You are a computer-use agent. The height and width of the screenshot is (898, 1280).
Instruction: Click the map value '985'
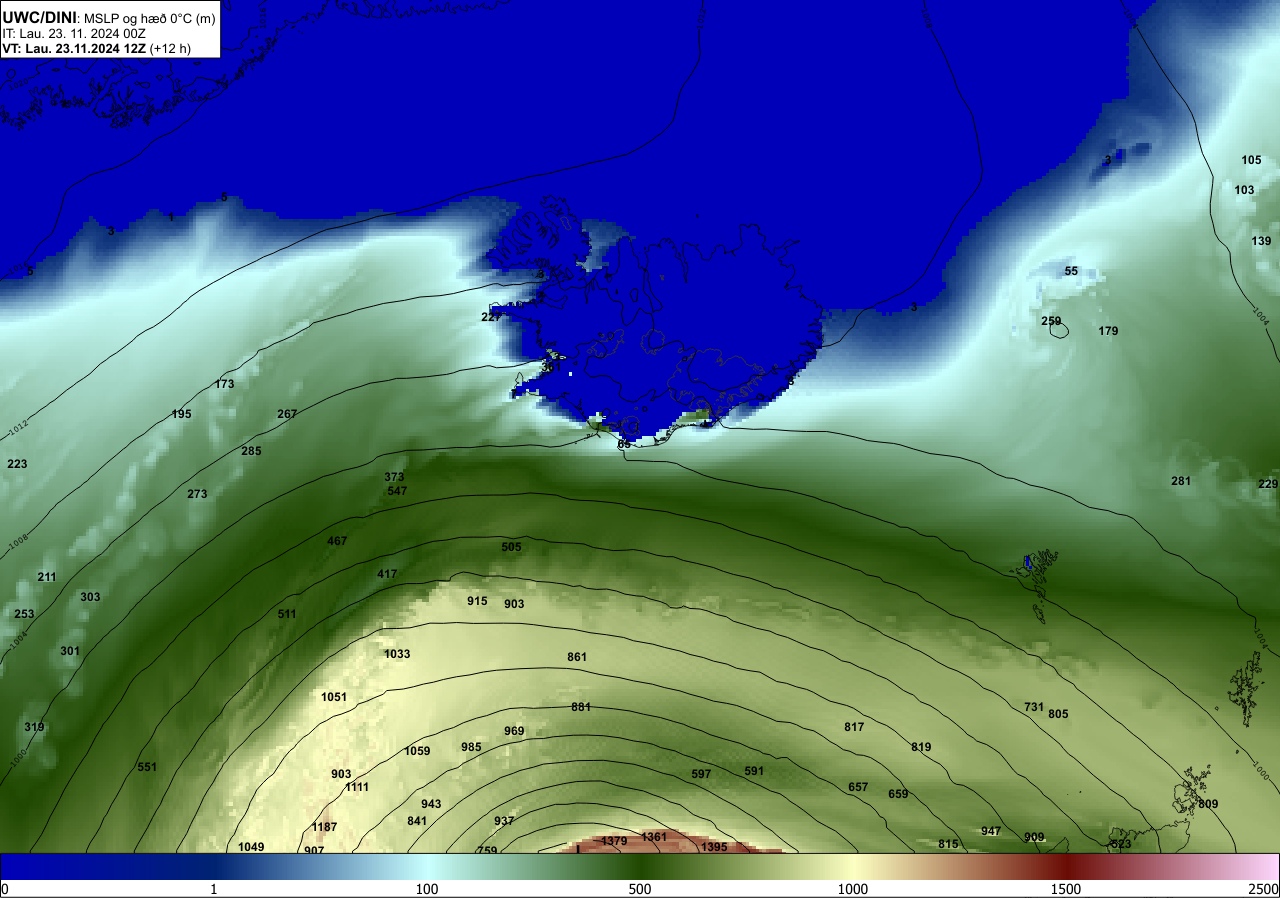pos(471,747)
